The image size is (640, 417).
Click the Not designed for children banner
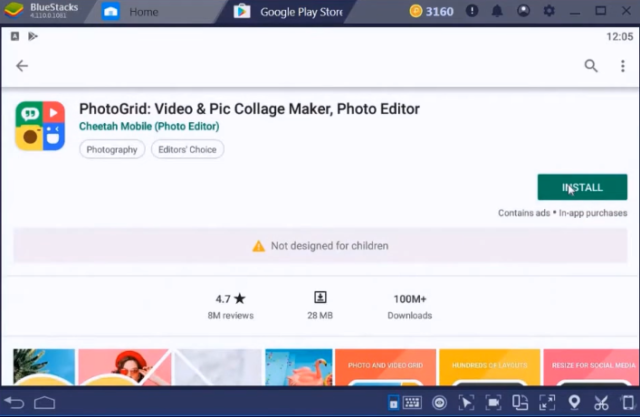coord(320,246)
